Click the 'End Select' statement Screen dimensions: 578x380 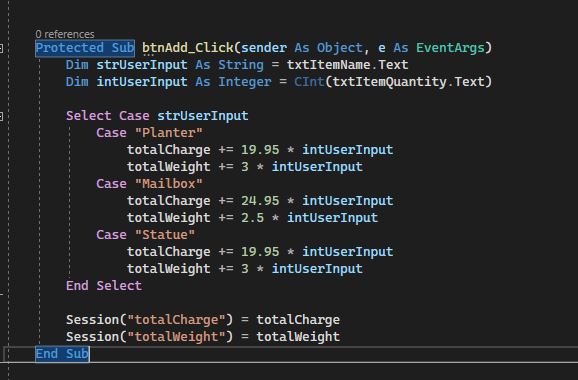[x=104, y=286]
